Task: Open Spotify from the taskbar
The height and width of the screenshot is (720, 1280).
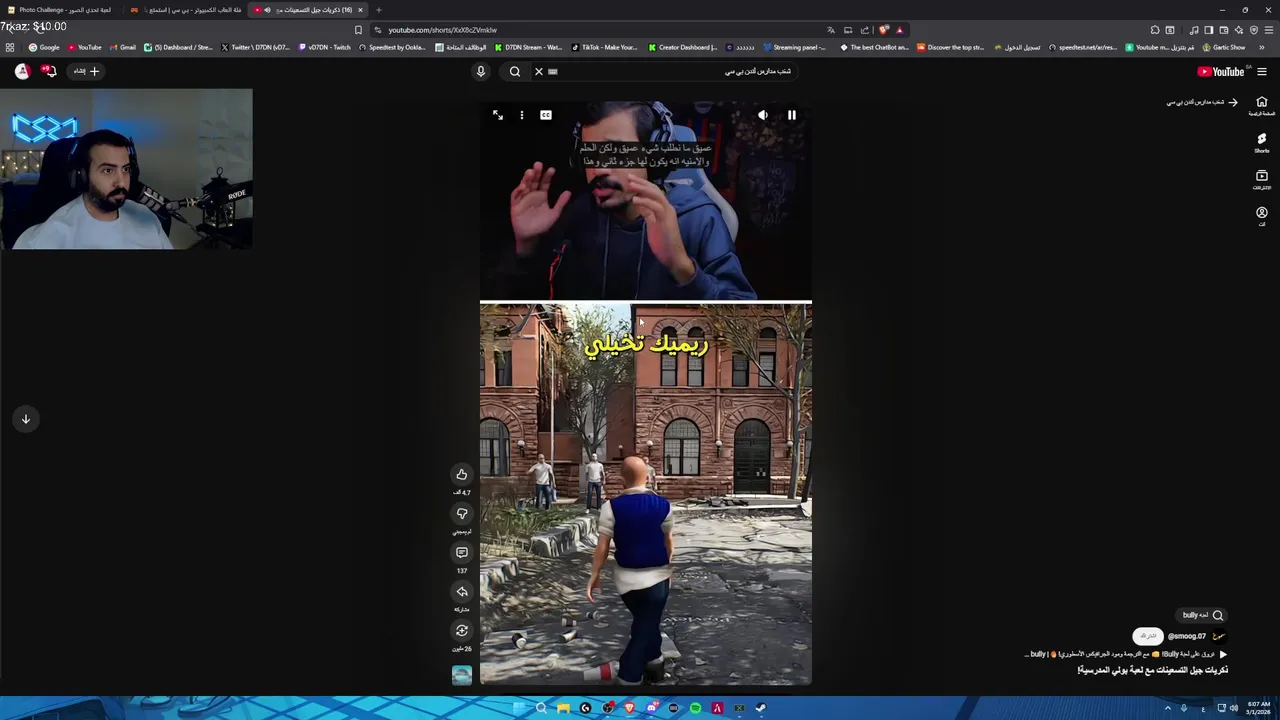Action: click(695, 708)
